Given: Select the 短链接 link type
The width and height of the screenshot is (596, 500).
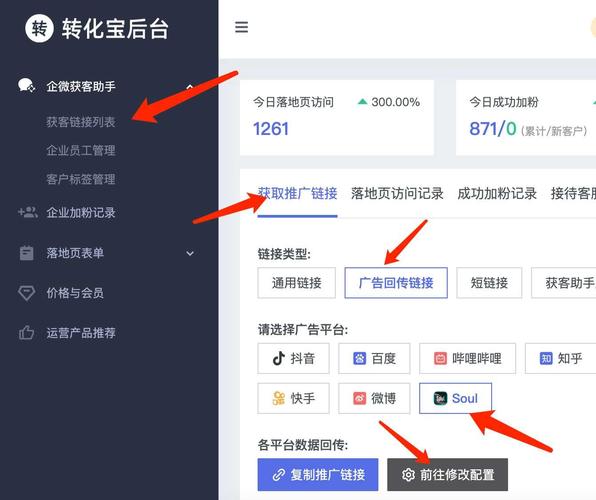Looking at the screenshot, I should (489, 283).
